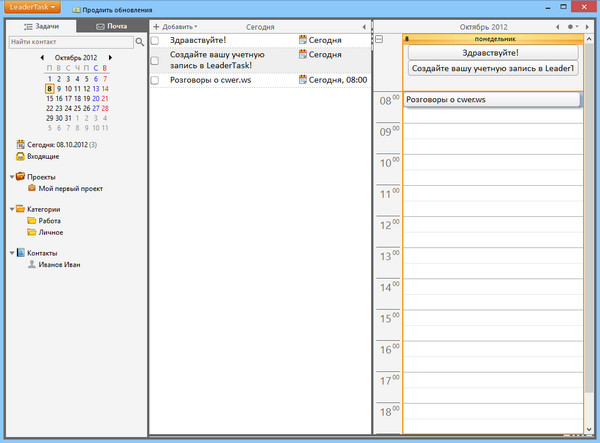Go to previous month in mini calendar

click(x=41, y=58)
